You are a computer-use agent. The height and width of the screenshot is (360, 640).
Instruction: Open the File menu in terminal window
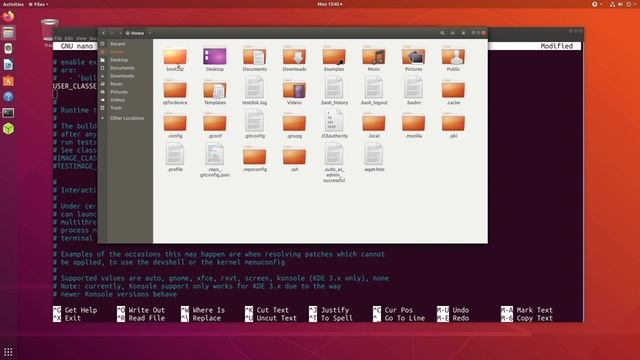tap(58, 38)
